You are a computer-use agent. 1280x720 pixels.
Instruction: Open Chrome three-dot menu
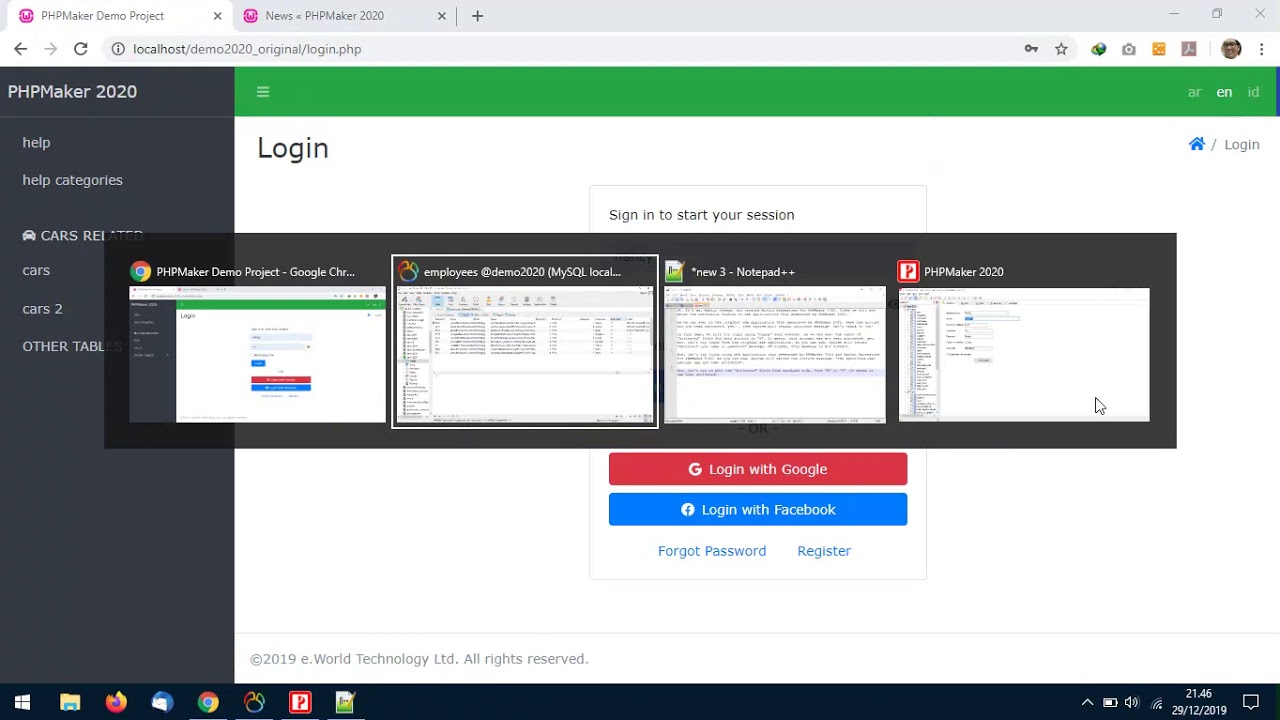coord(1262,49)
